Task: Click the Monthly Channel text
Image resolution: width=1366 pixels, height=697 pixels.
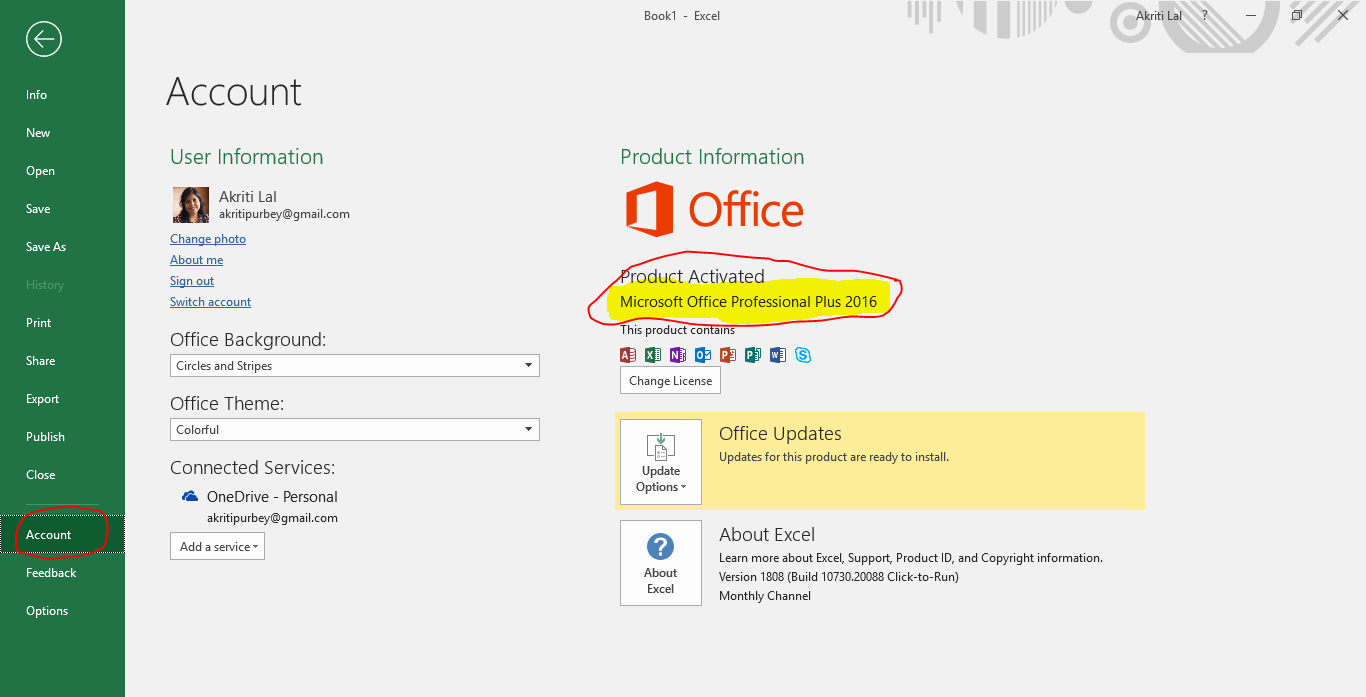Action: coord(765,596)
